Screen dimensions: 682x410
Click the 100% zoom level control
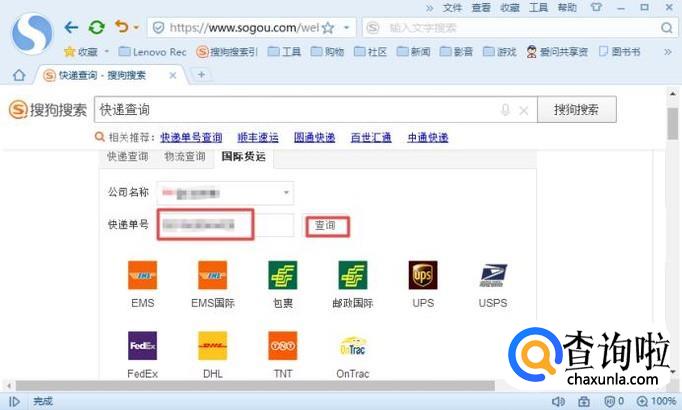pos(656,401)
